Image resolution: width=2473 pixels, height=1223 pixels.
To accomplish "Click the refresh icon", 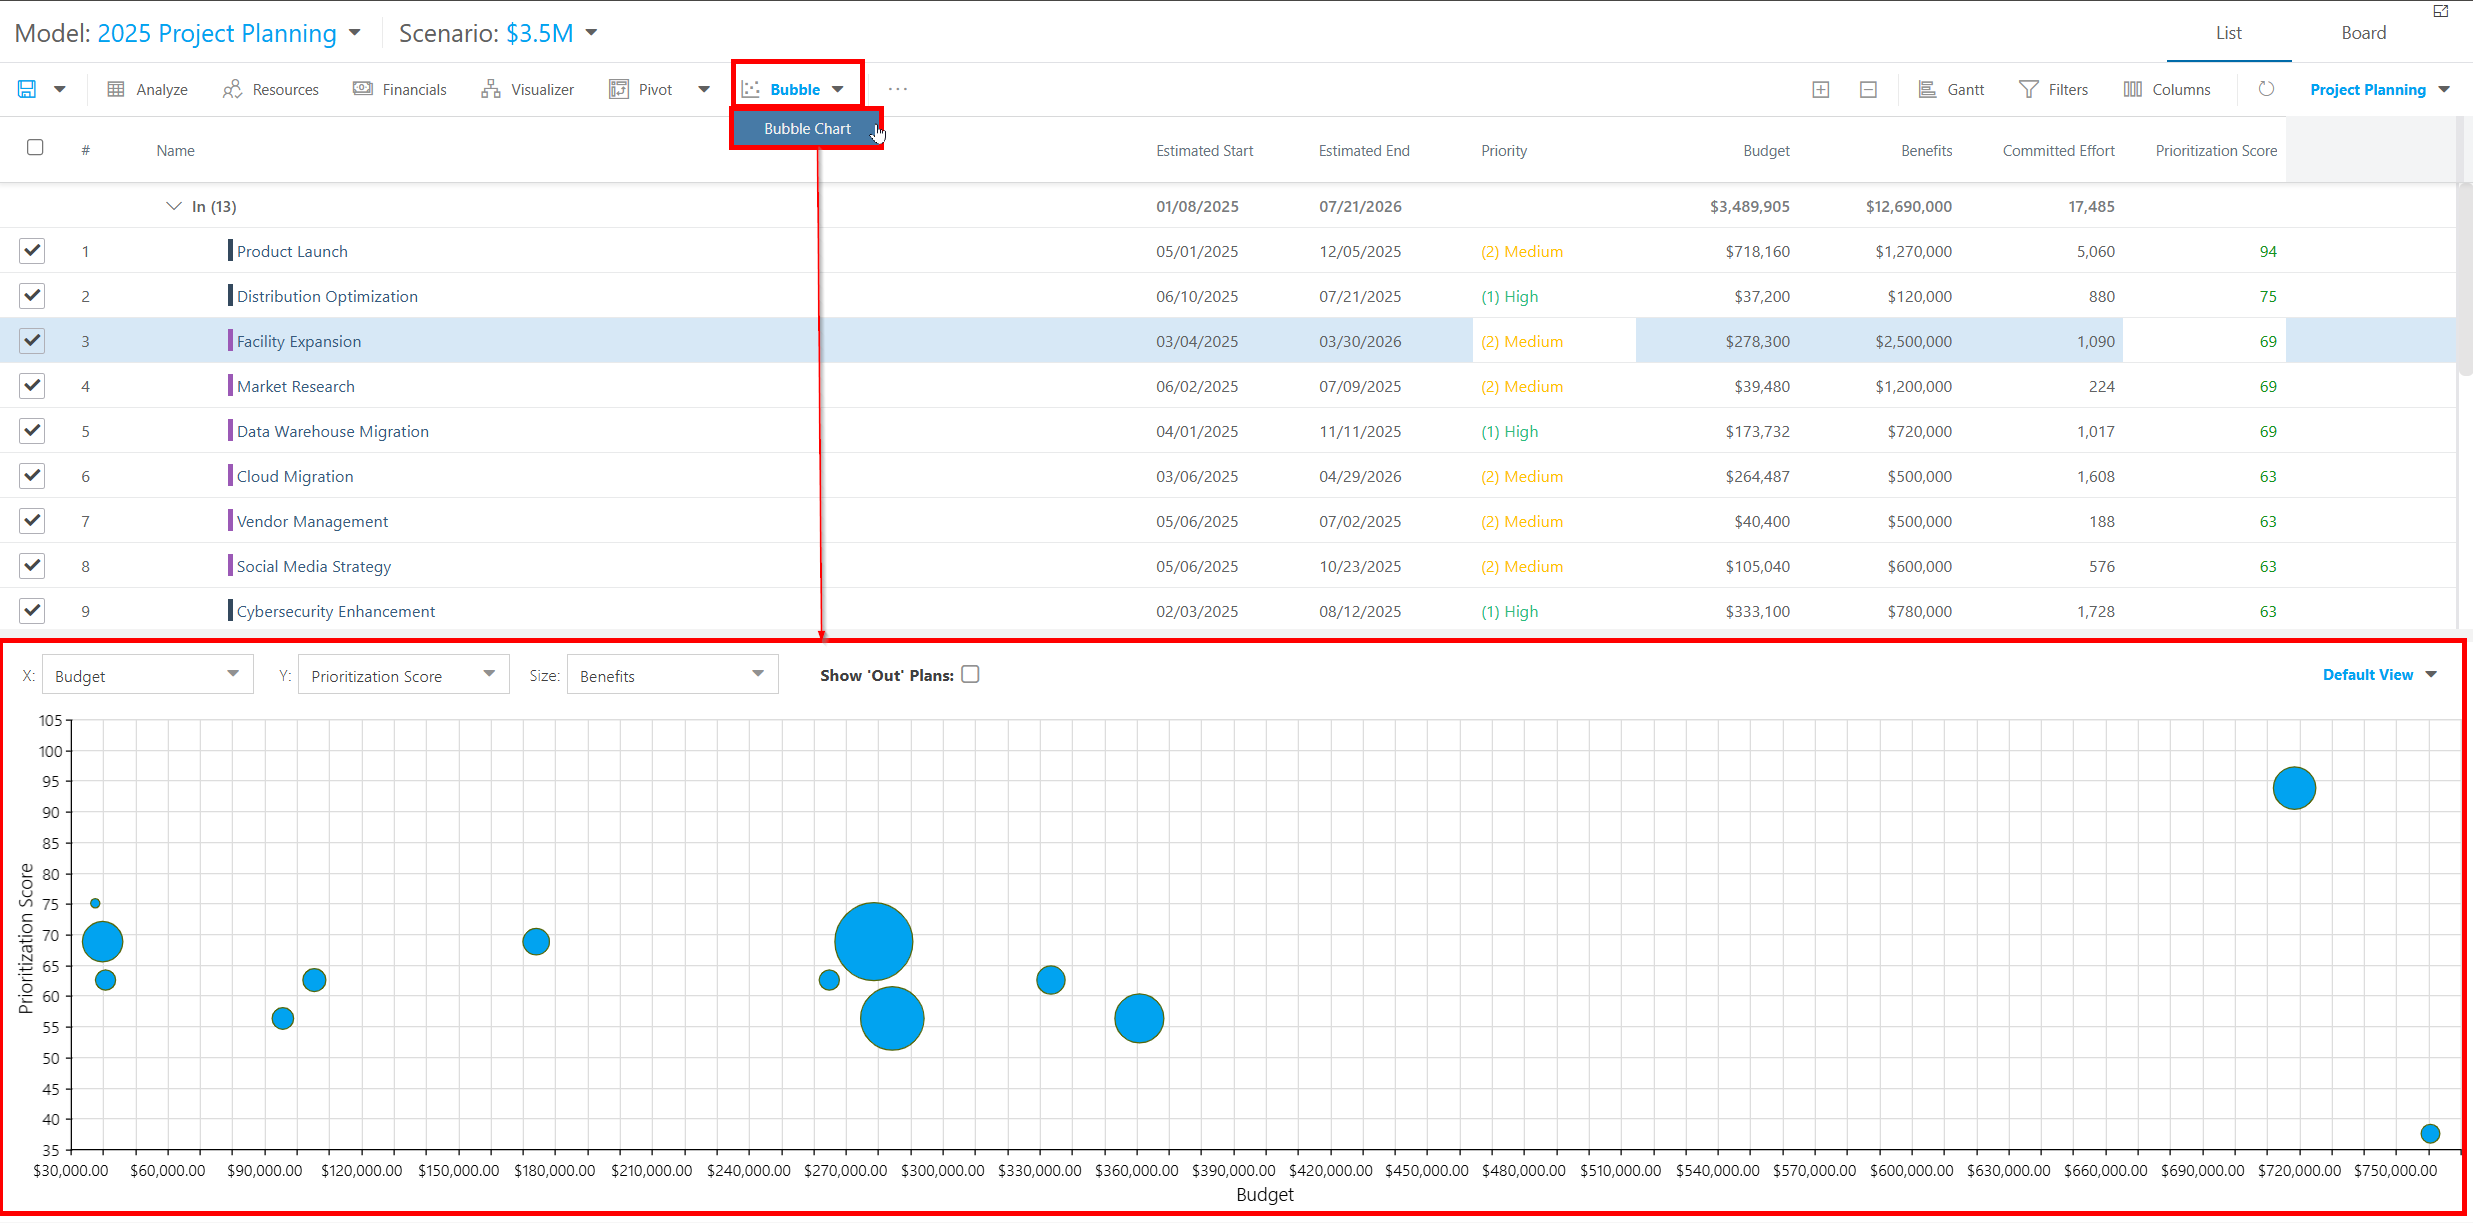I will click(x=2266, y=89).
